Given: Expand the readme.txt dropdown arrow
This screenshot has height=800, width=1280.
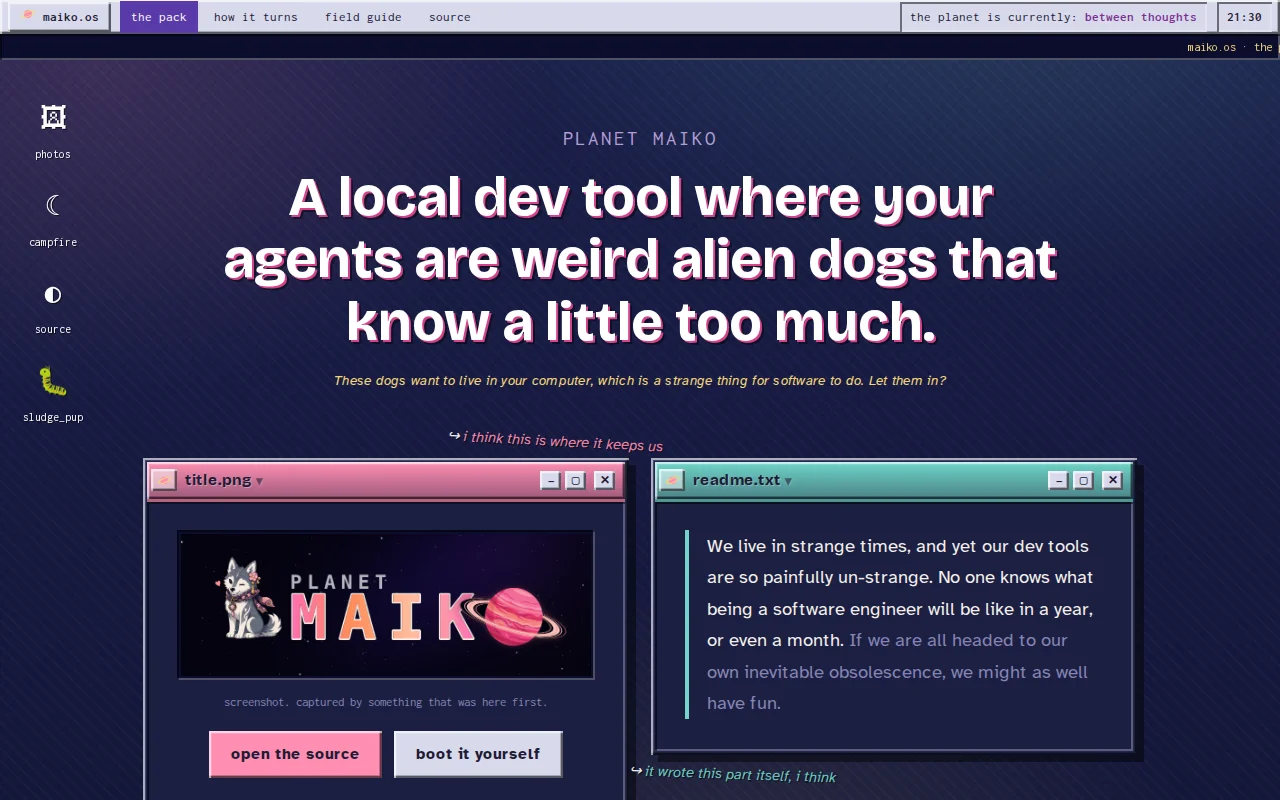Looking at the screenshot, I should pyautogui.click(x=788, y=481).
